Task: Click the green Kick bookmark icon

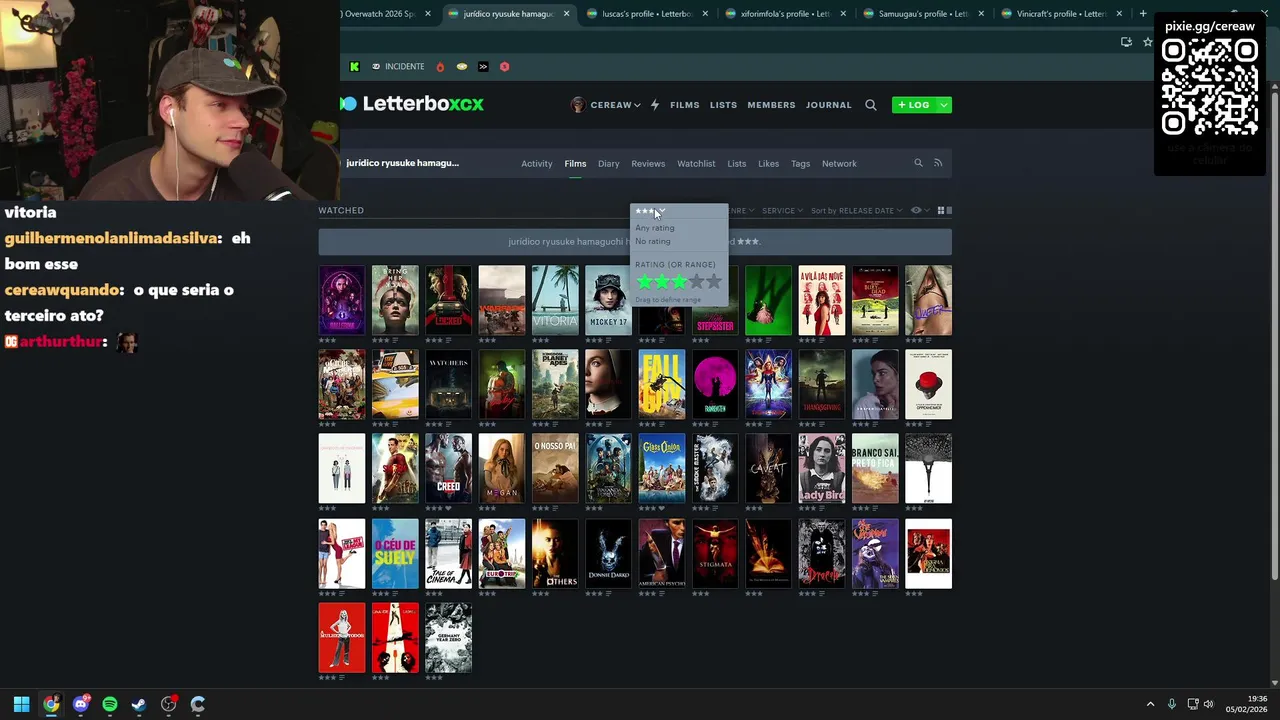Action: click(354, 67)
